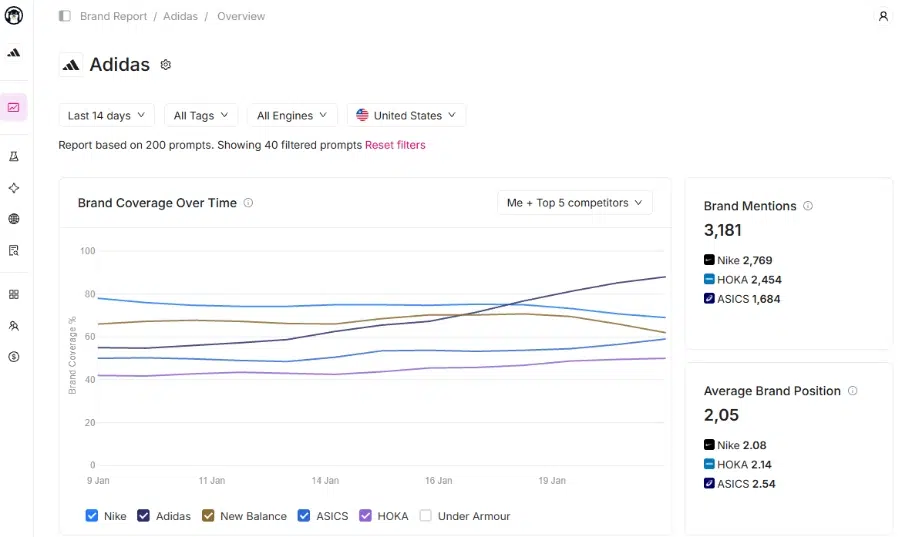Open the flask experiments sidebar icon
The width and height of the screenshot is (902, 537).
point(14,157)
